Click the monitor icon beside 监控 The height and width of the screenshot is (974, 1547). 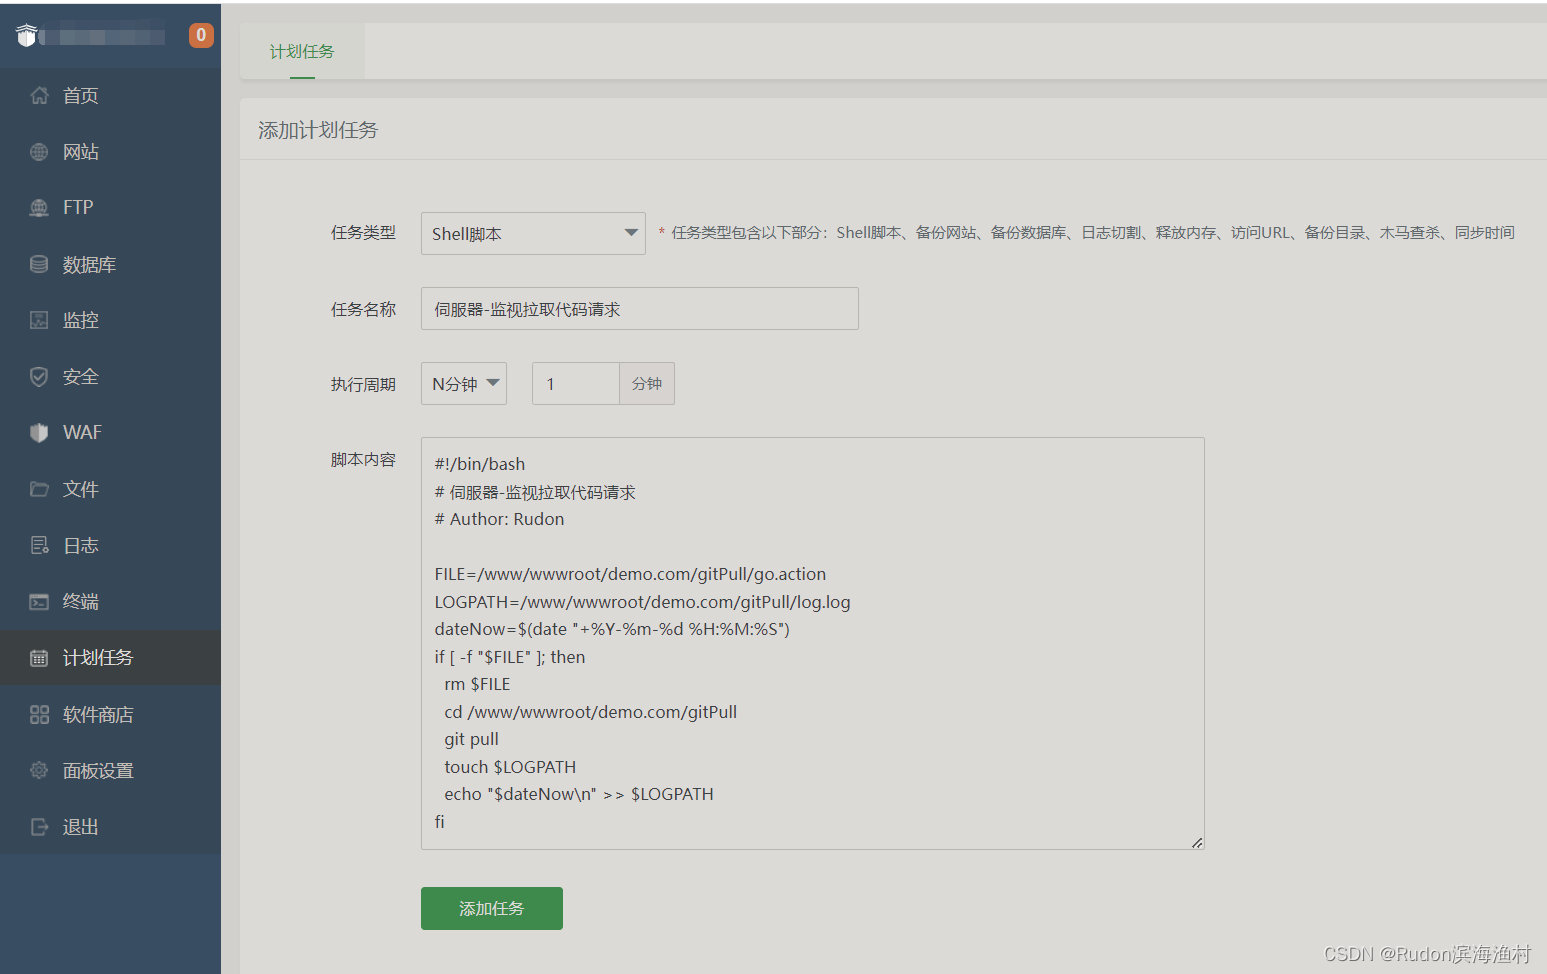tap(39, 320)
